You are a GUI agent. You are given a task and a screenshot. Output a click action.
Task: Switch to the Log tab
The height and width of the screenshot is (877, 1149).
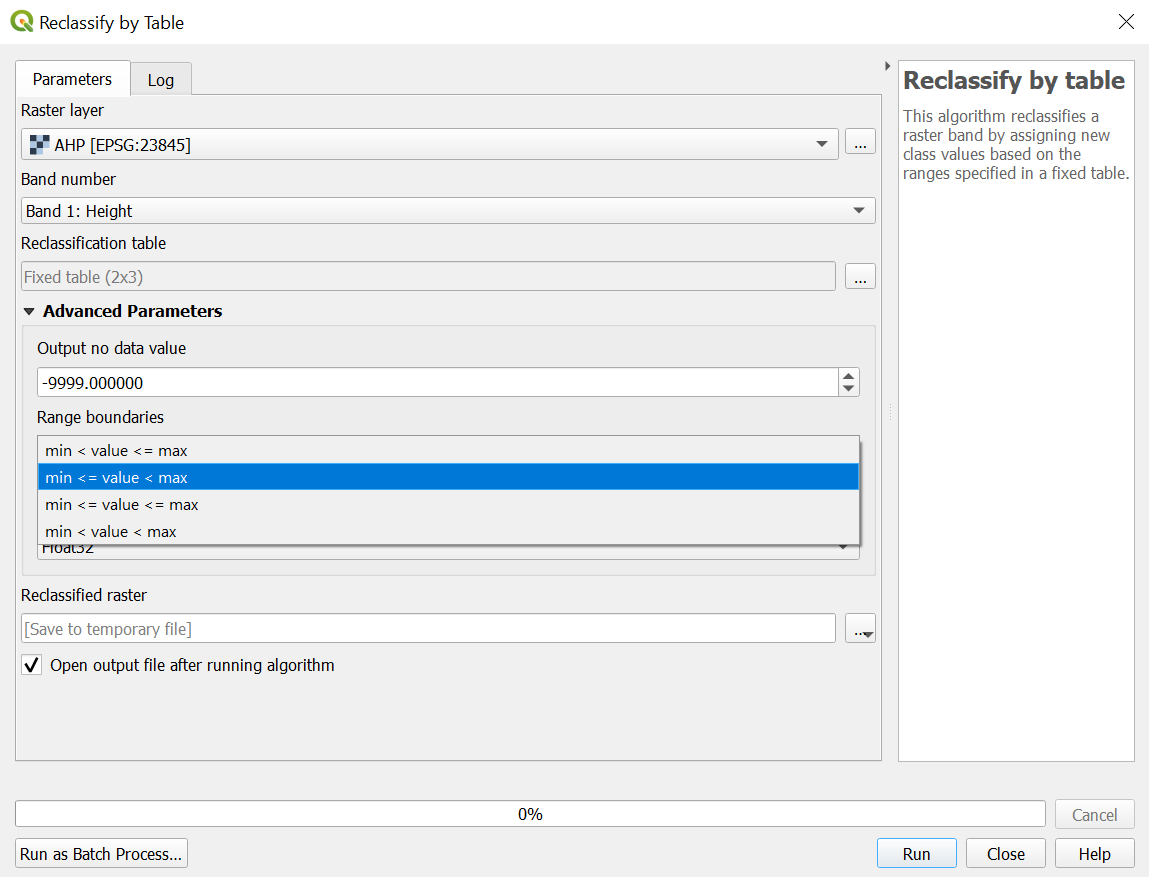tap(160, 80)
